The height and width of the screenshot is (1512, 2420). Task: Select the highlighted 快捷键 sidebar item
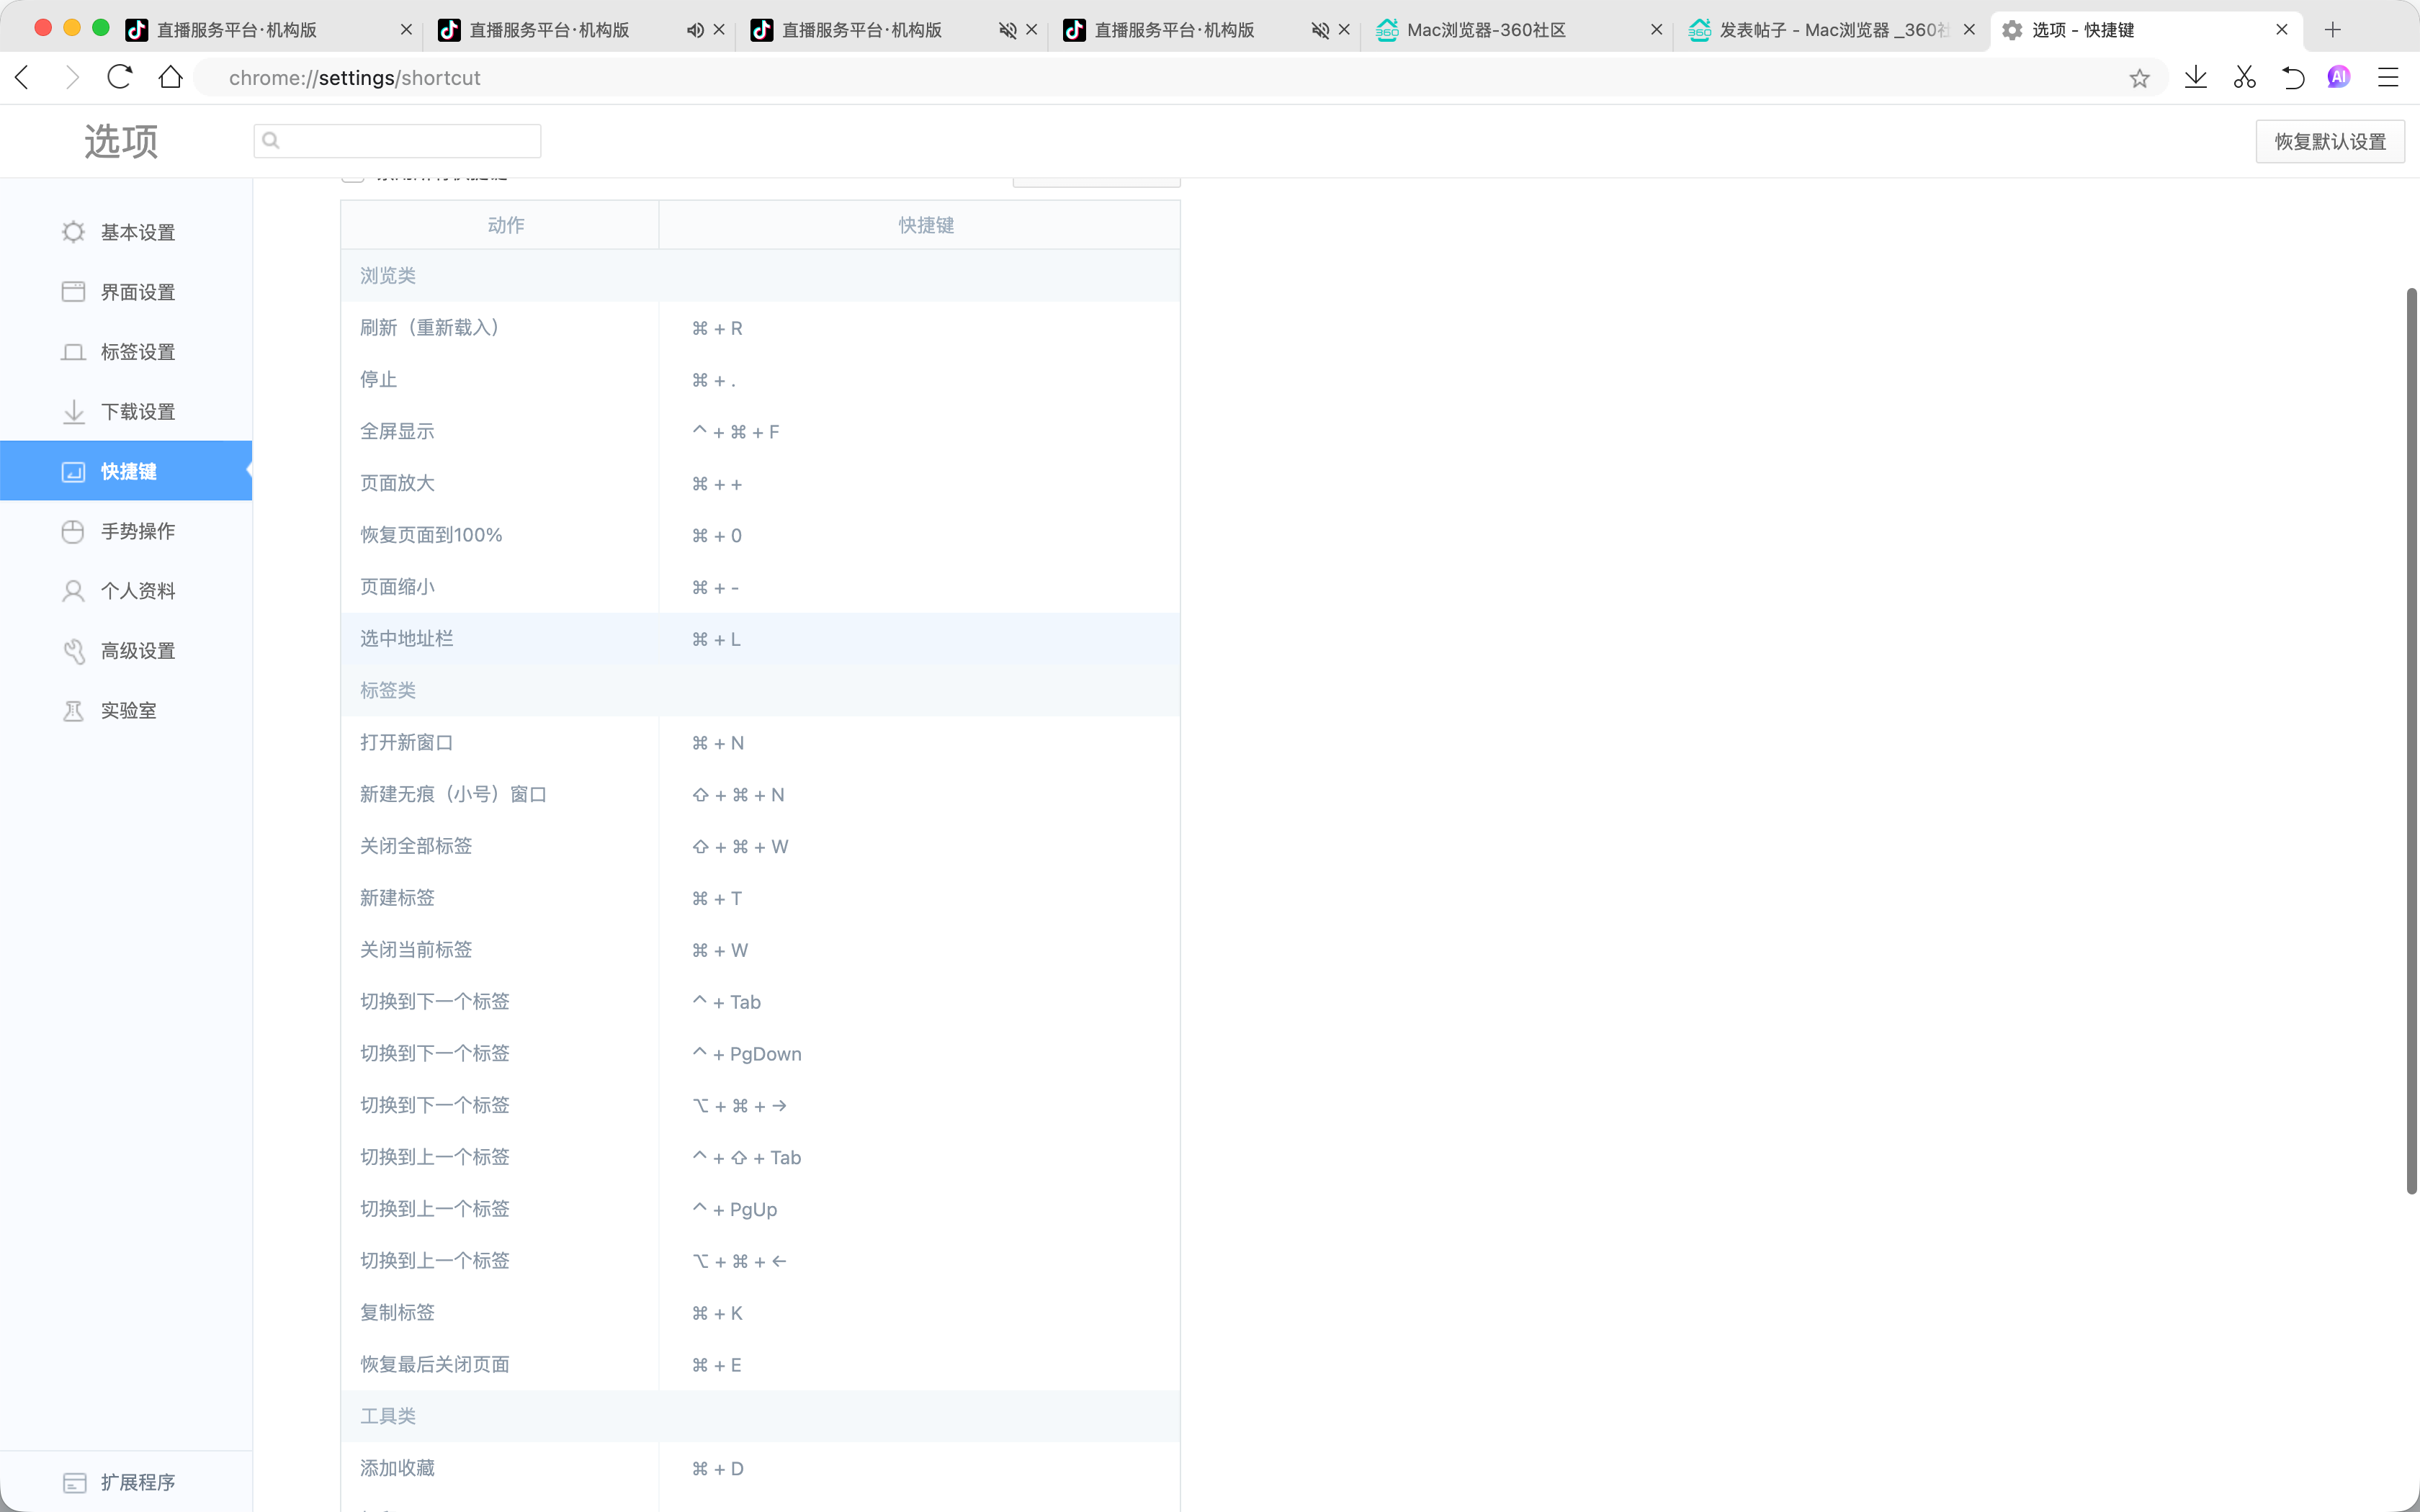pyautogui.click(x=126, y=471)
